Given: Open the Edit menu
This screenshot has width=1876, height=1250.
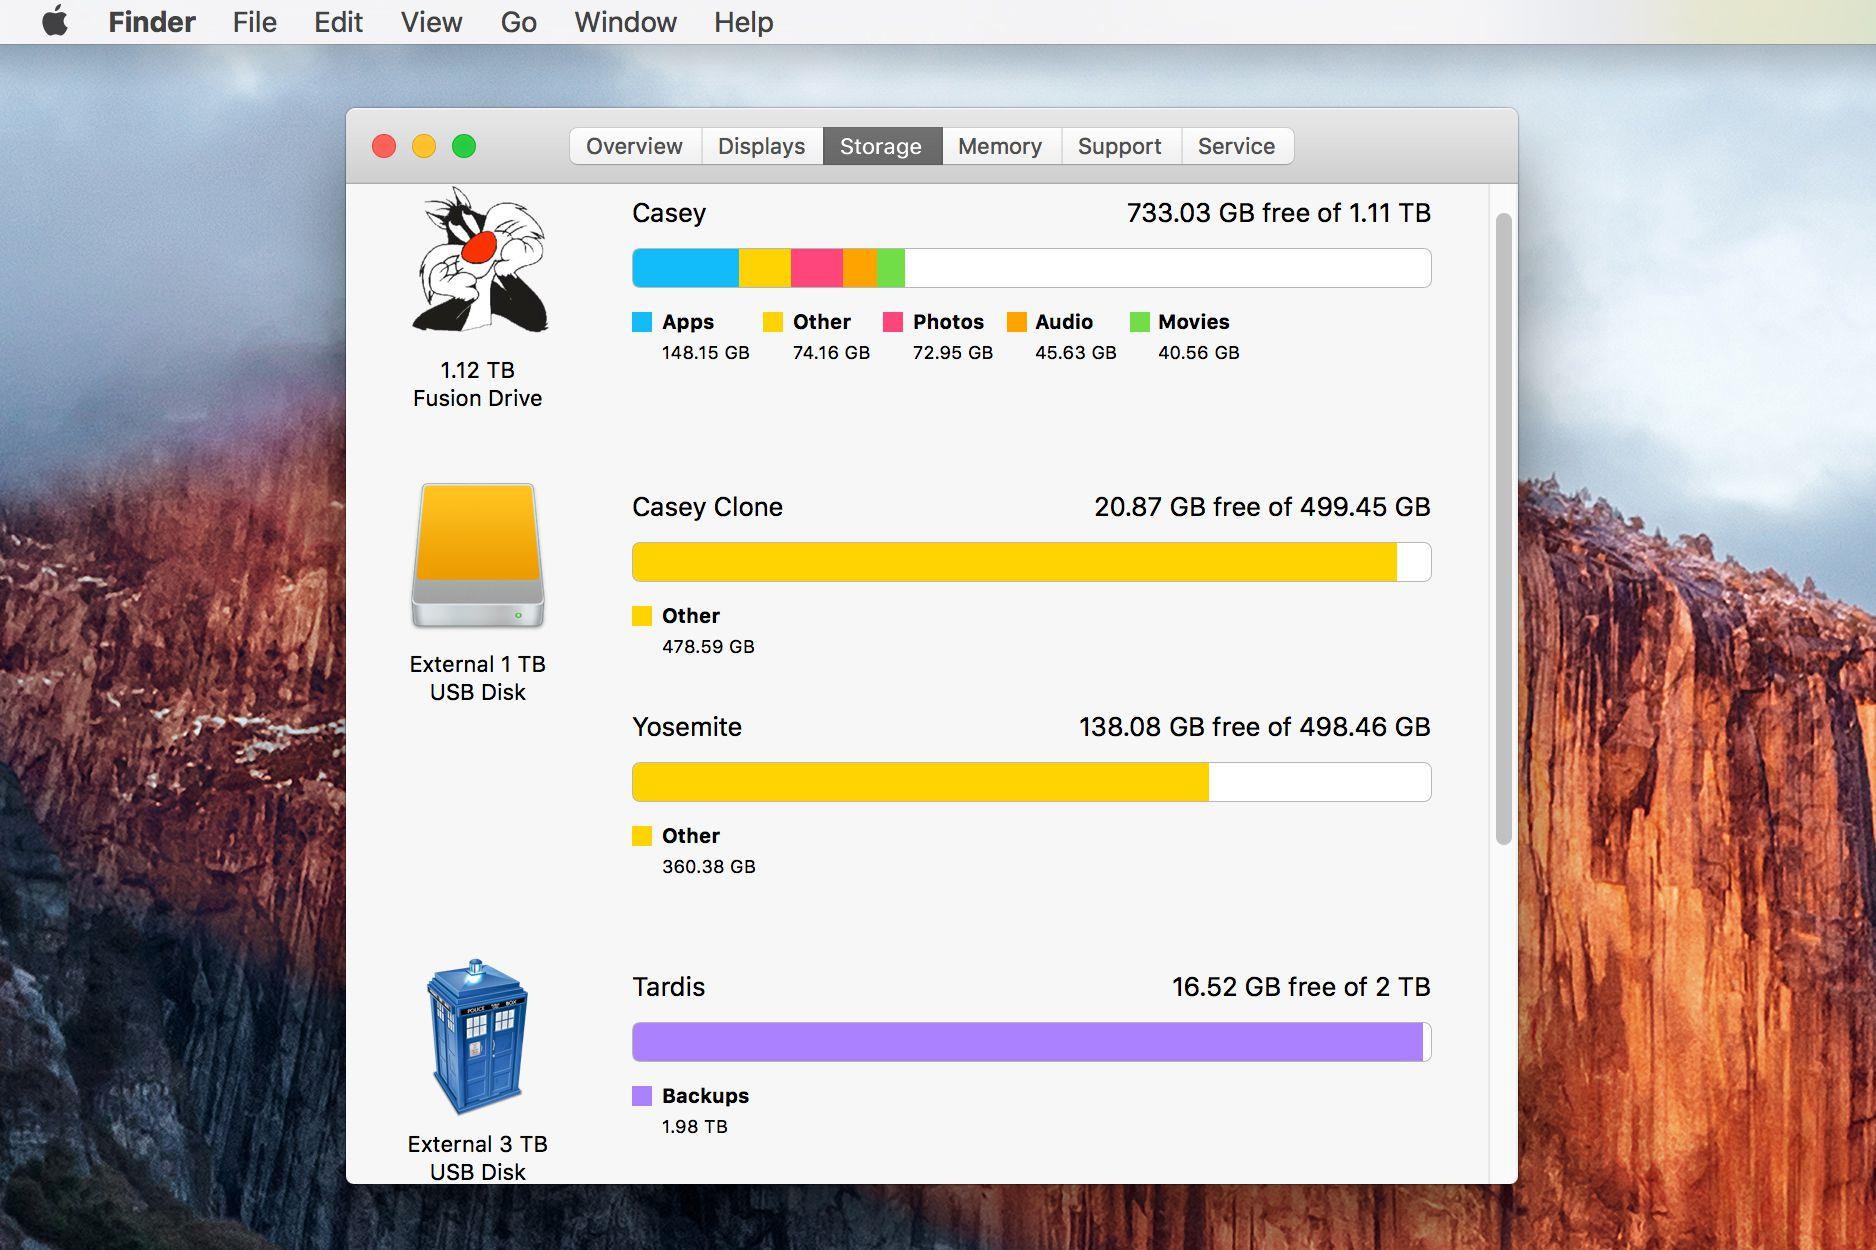Looking at the screenshot, I should tap(338, 22).
